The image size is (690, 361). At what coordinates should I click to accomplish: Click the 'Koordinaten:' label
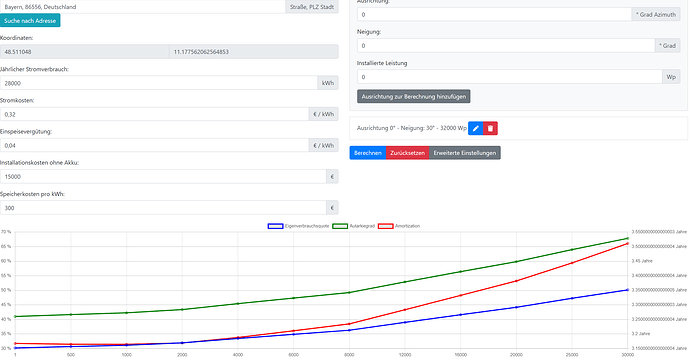[x=17, y=38]
